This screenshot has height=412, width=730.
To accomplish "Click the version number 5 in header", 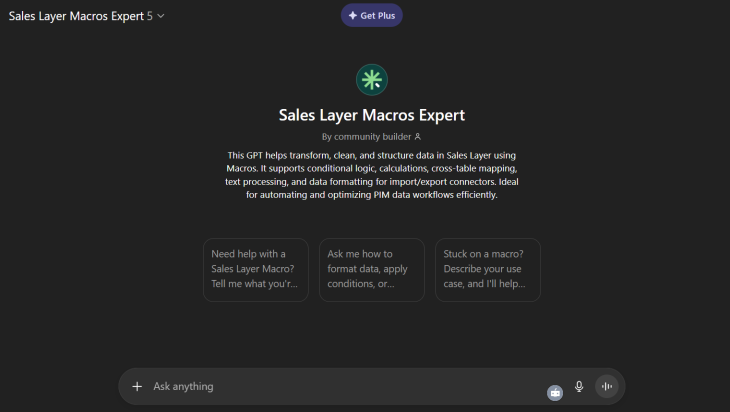I will tap(149, 16).
